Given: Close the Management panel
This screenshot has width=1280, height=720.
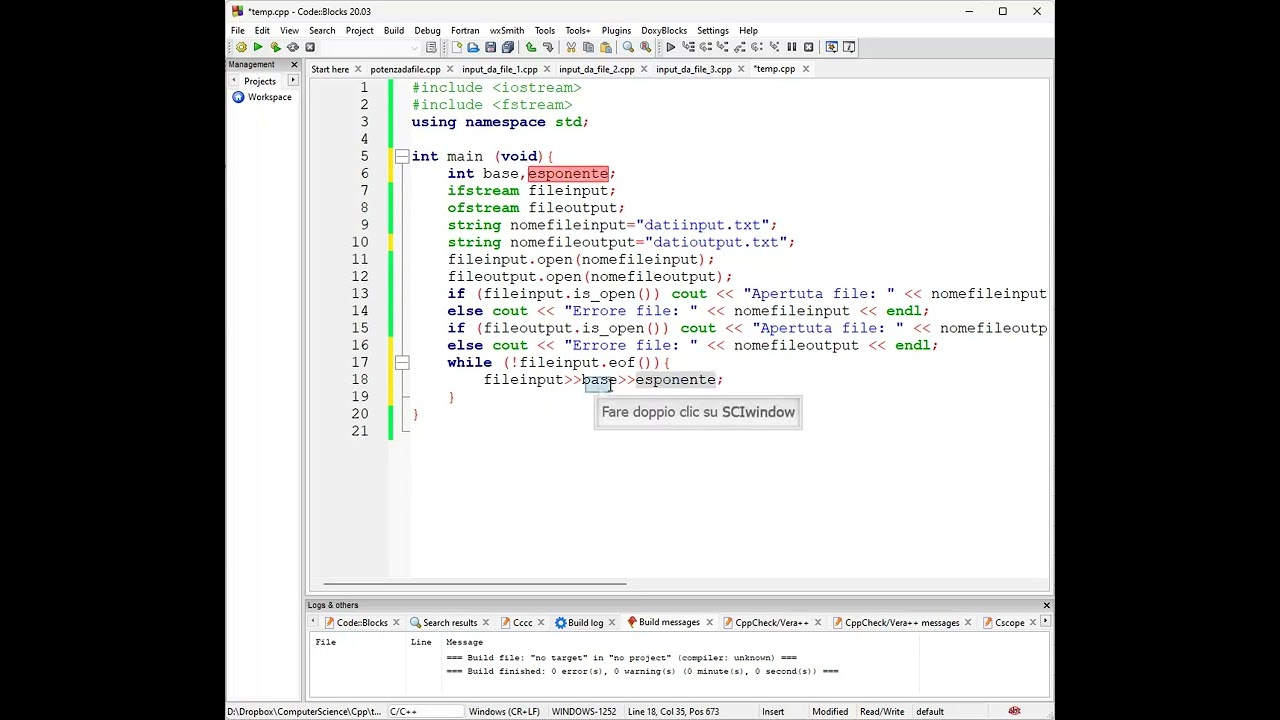Looking at the screenshot, I should [x=294, y=64].
